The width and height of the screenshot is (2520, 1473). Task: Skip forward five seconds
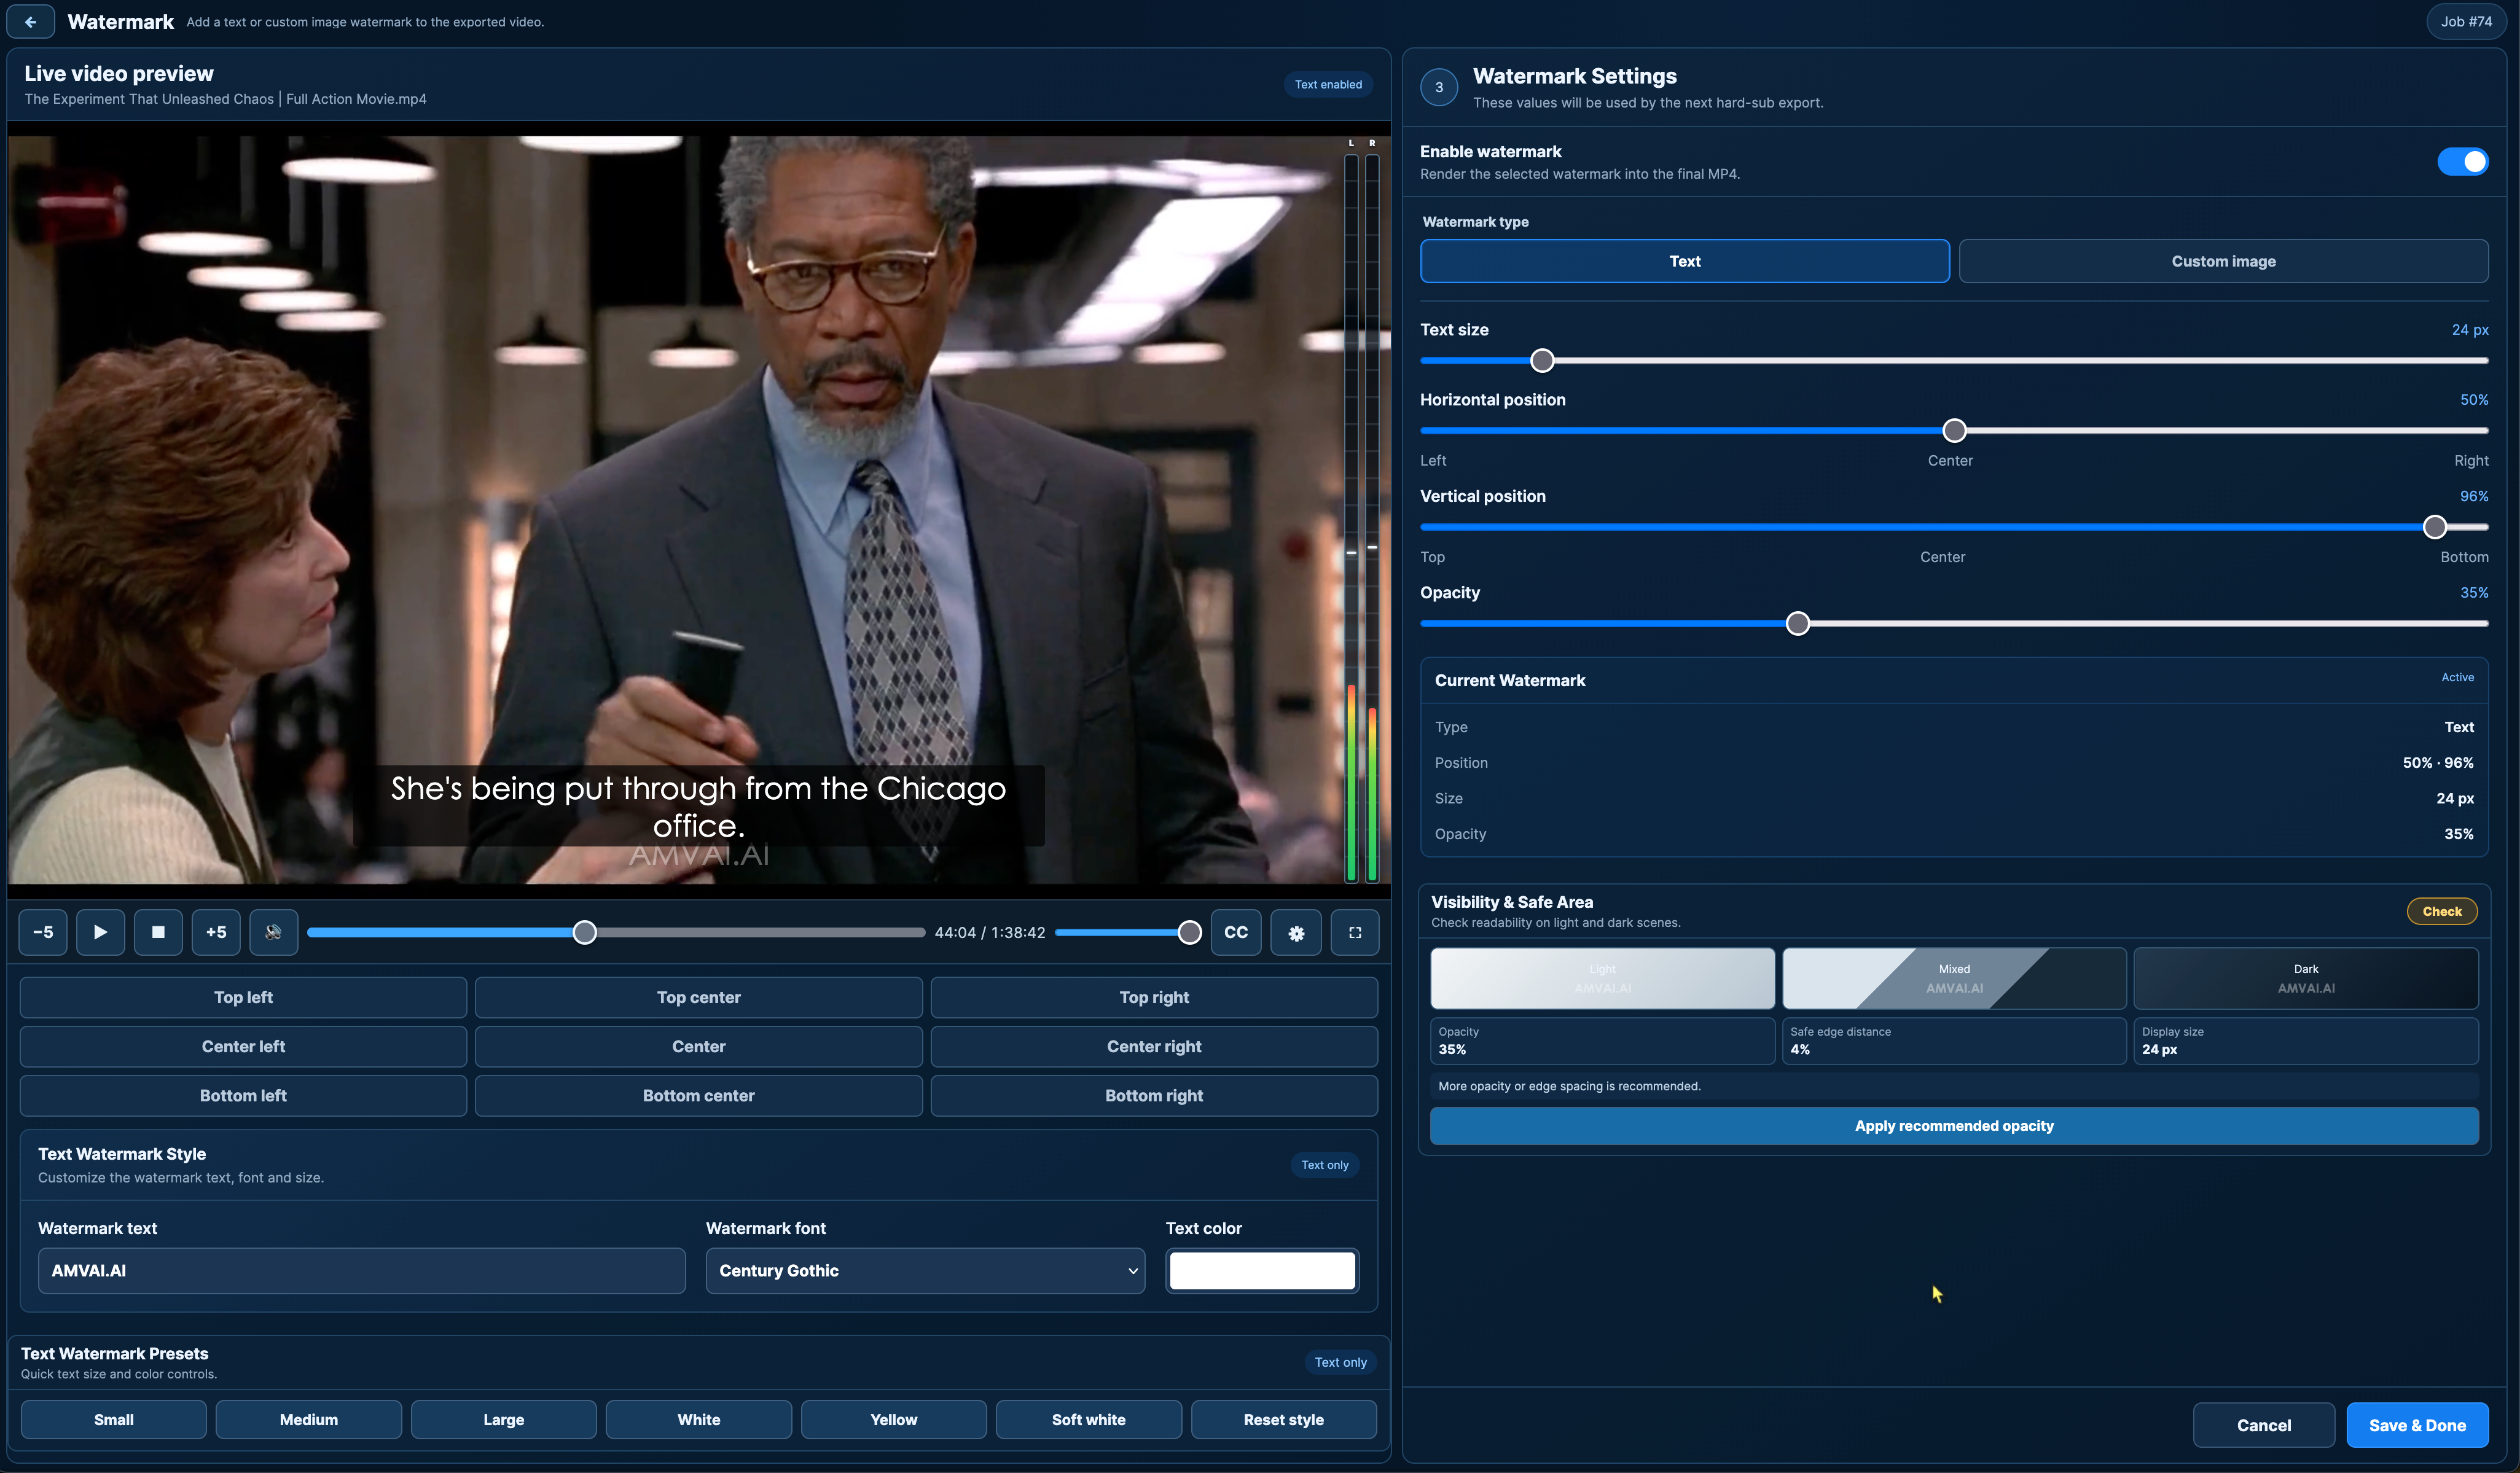(216, 932)
